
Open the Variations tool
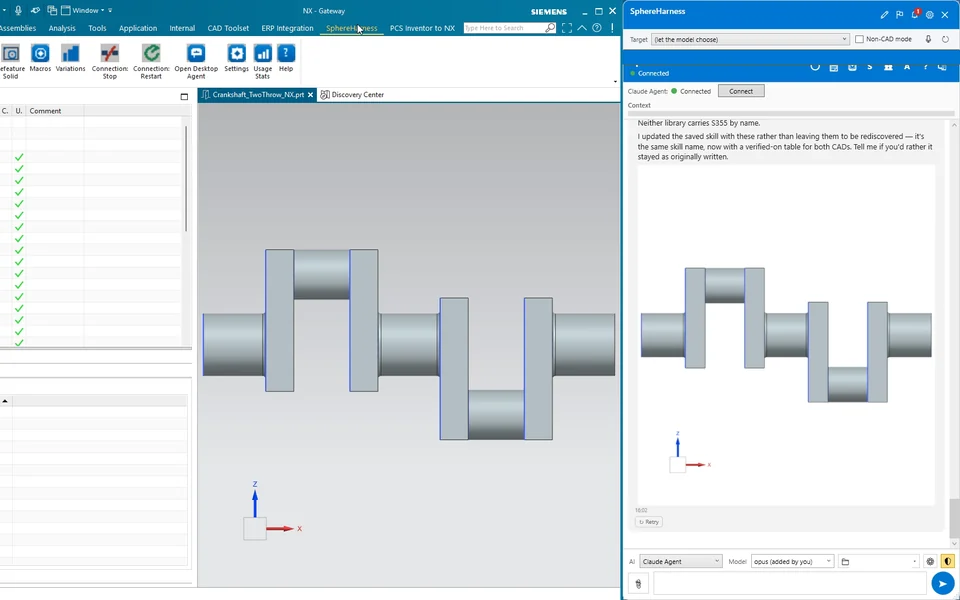click(70, 59)
